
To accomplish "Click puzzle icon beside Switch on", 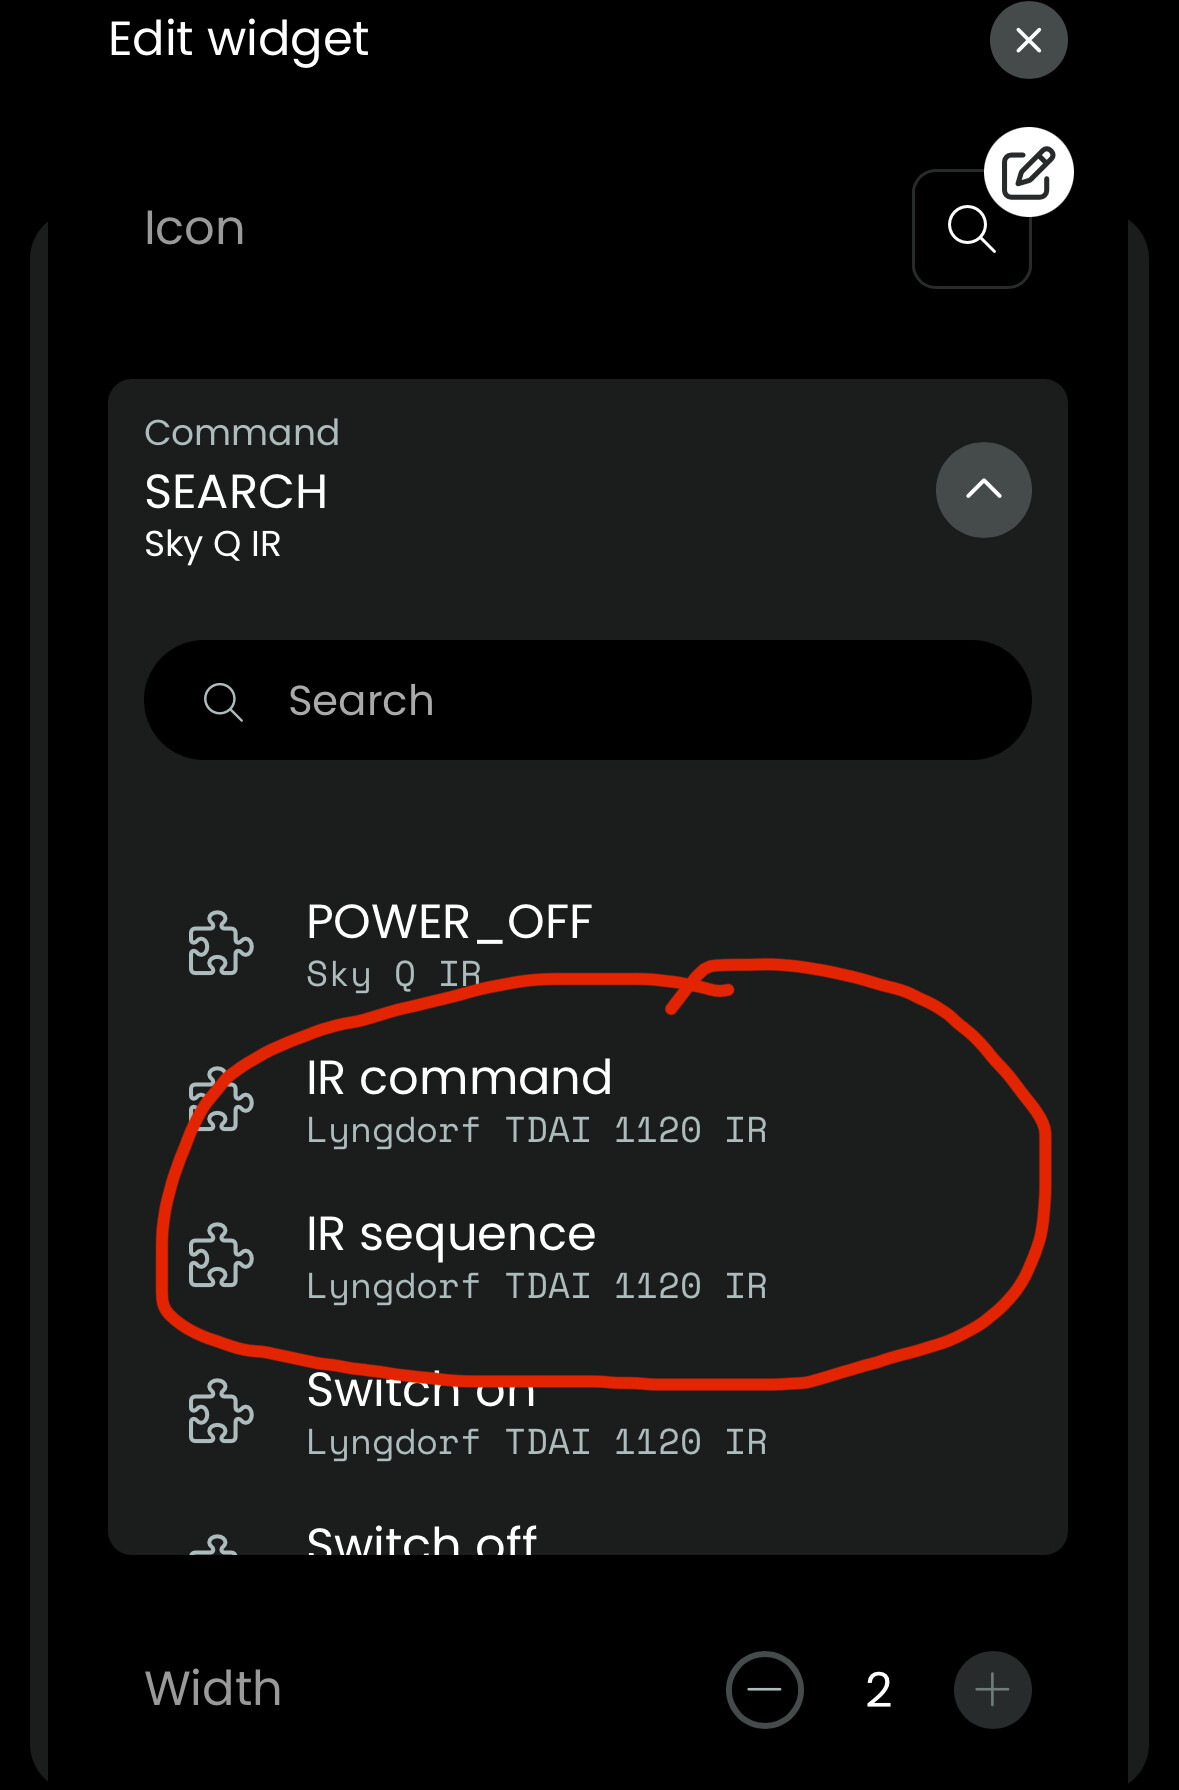I will tap(221, 1411).
